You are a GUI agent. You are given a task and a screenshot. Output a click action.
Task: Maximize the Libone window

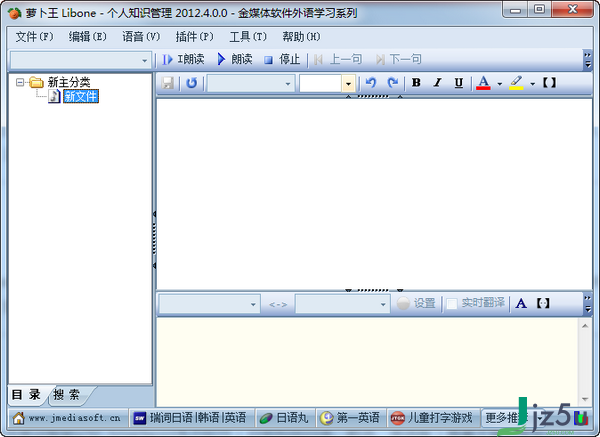[540, 10]
